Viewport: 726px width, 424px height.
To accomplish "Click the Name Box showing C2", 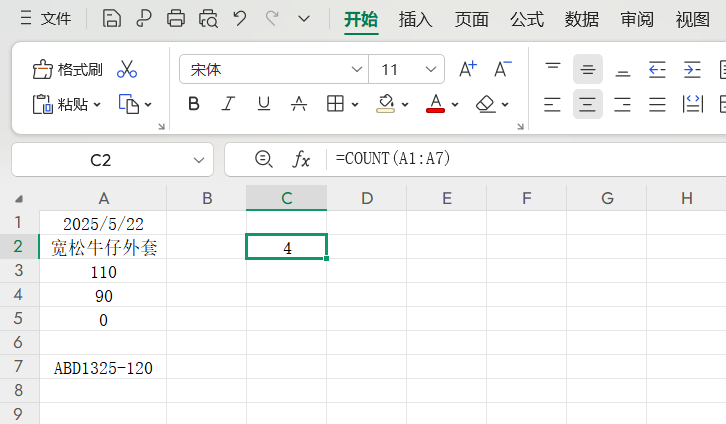I will tap(100, 159).
